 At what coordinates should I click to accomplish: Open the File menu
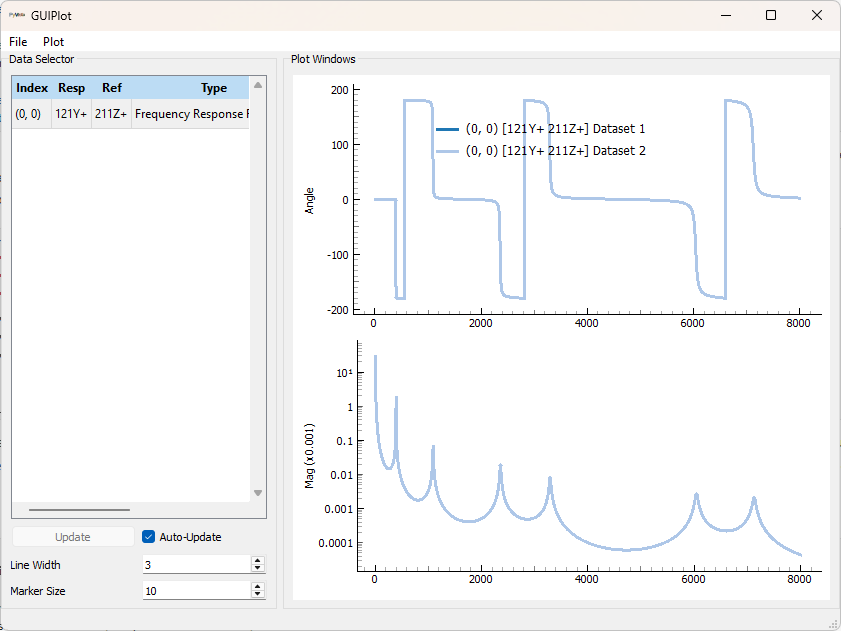coord(17,42)
